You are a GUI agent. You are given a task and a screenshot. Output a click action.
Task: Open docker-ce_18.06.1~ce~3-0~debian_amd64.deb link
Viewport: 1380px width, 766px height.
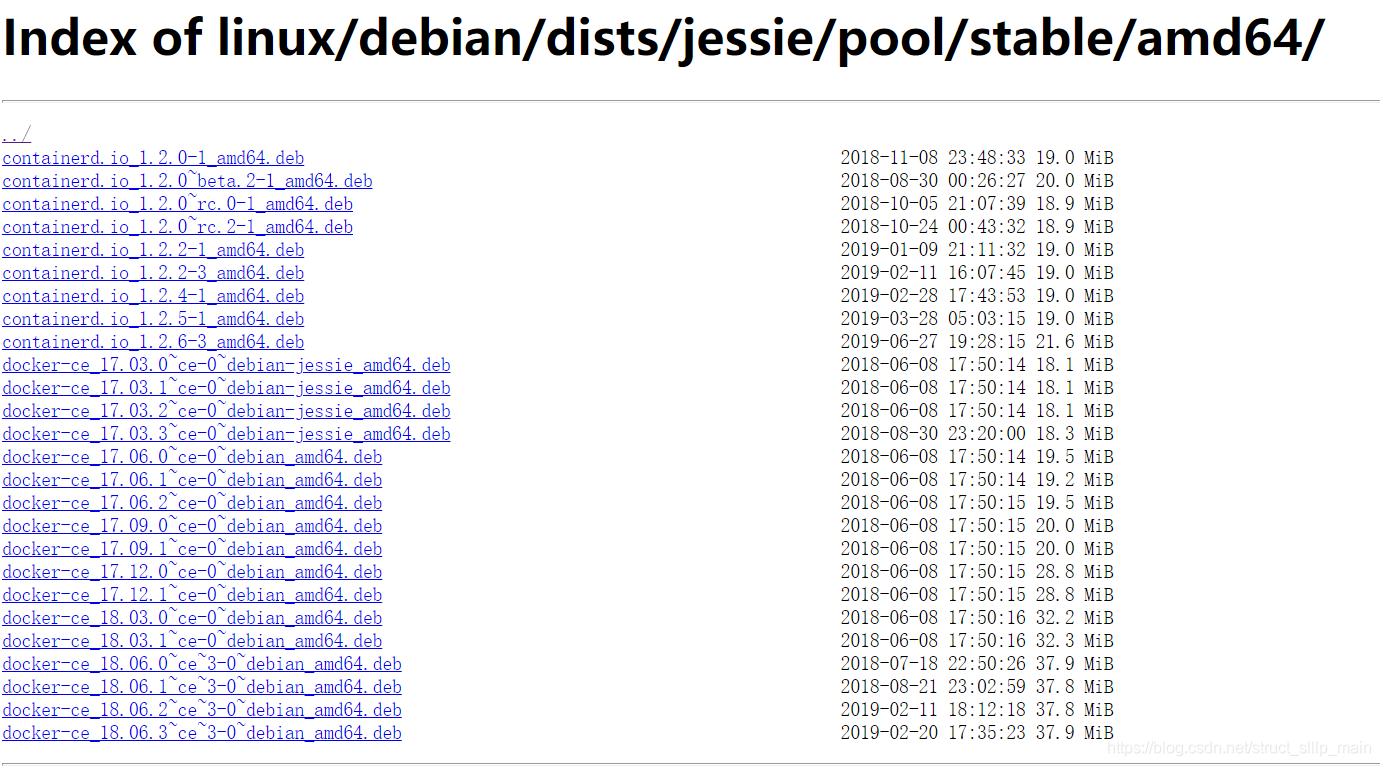202,687
